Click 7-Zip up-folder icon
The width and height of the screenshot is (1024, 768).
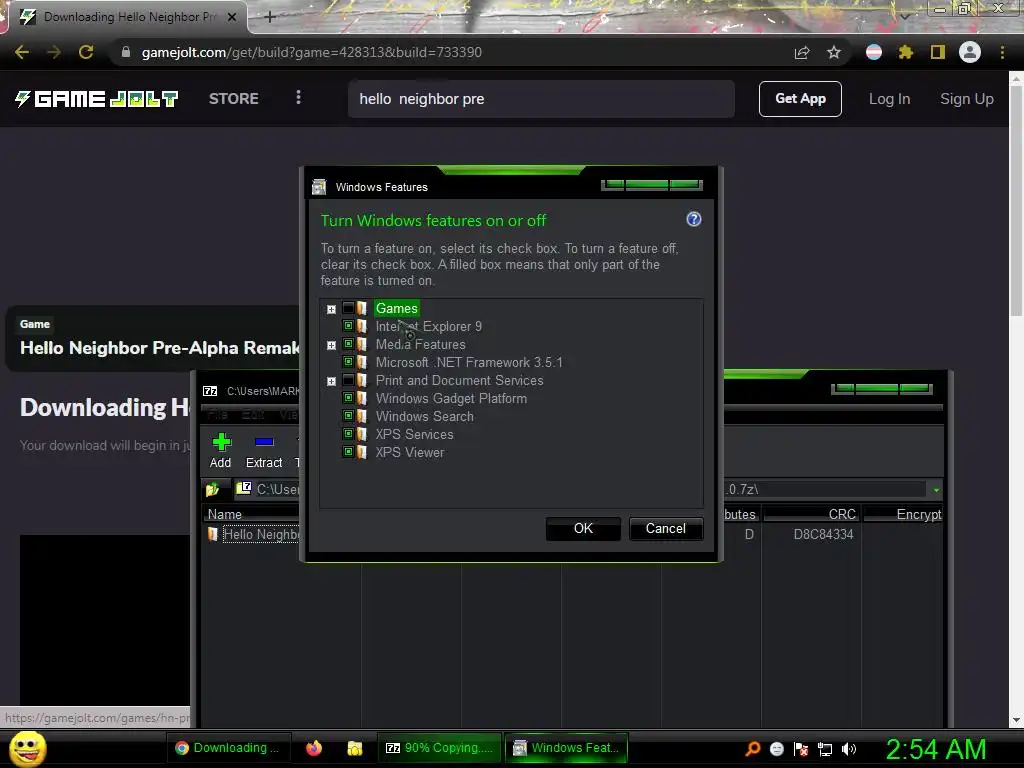212,489
